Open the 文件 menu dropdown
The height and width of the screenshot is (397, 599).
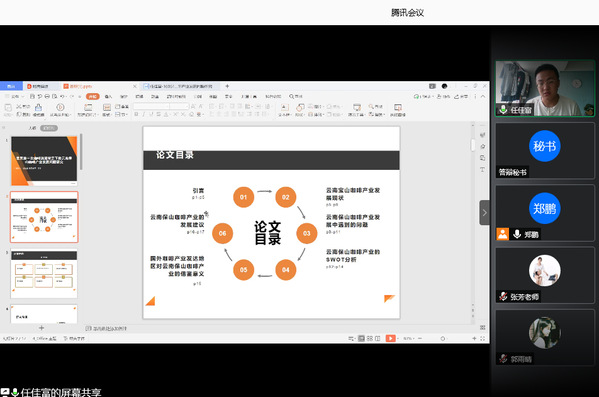(15, 96)
